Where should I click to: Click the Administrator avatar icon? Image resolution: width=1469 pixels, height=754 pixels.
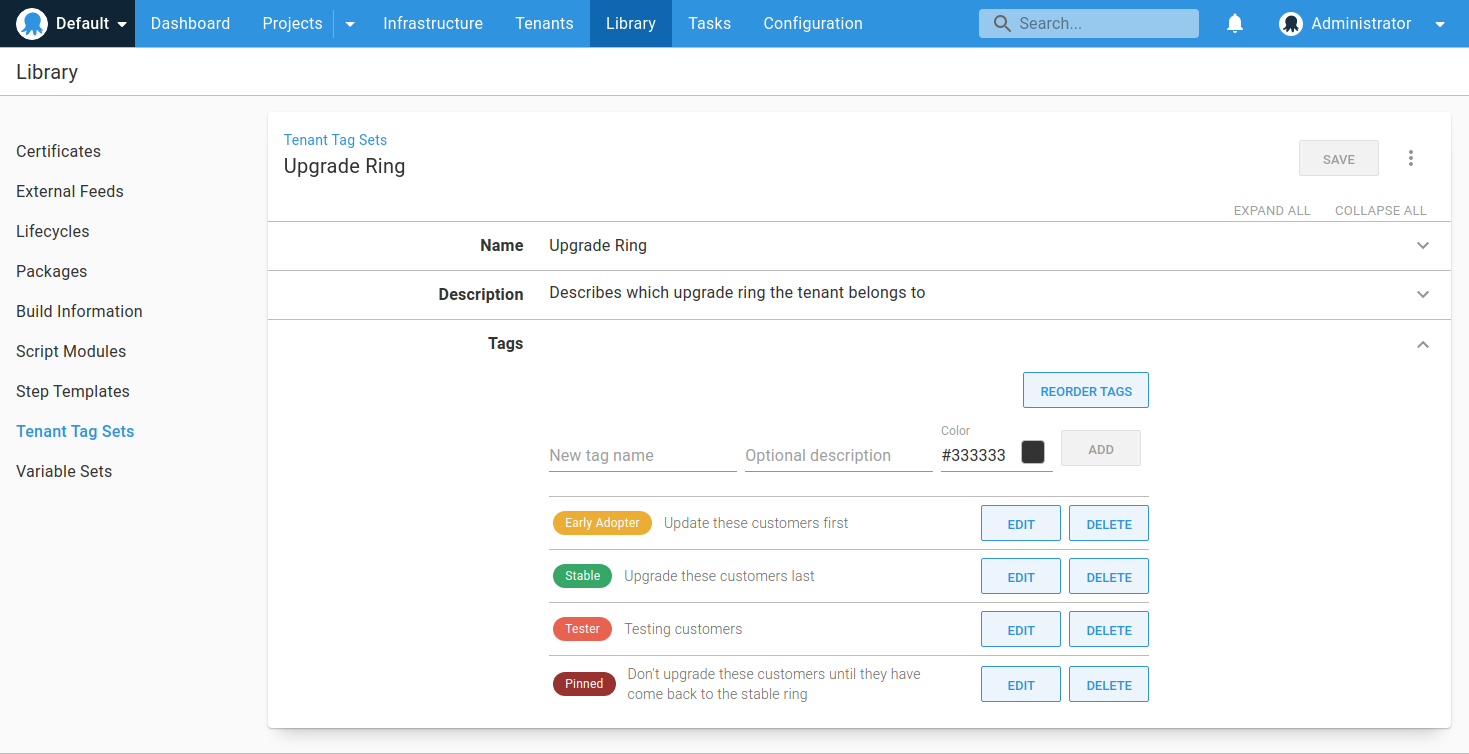[x=1290, y=24]
